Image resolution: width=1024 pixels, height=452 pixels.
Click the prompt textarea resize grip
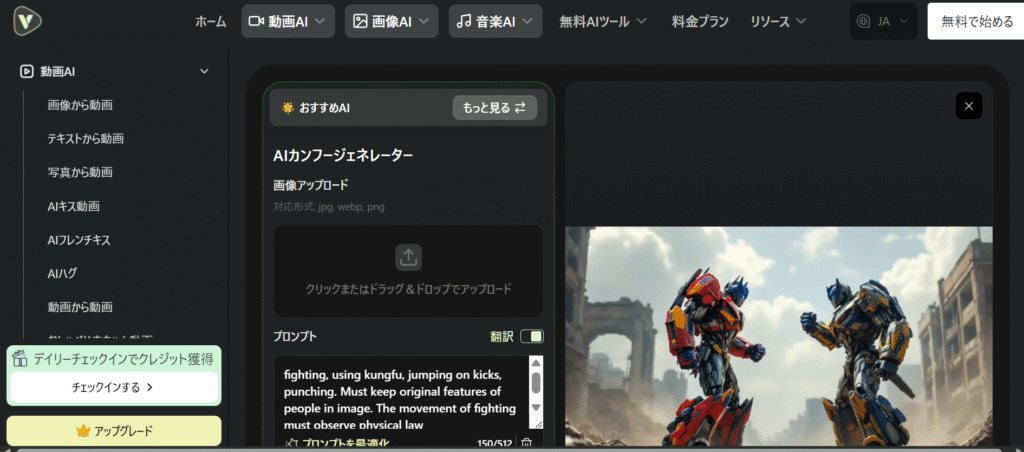click(538, 424)
